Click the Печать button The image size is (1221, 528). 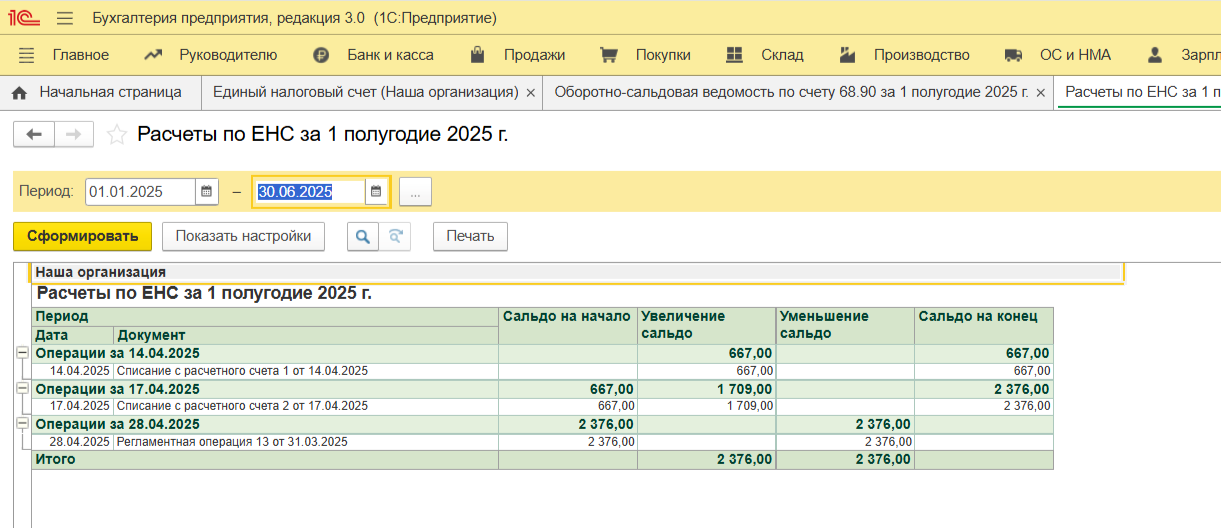(470, 237)
